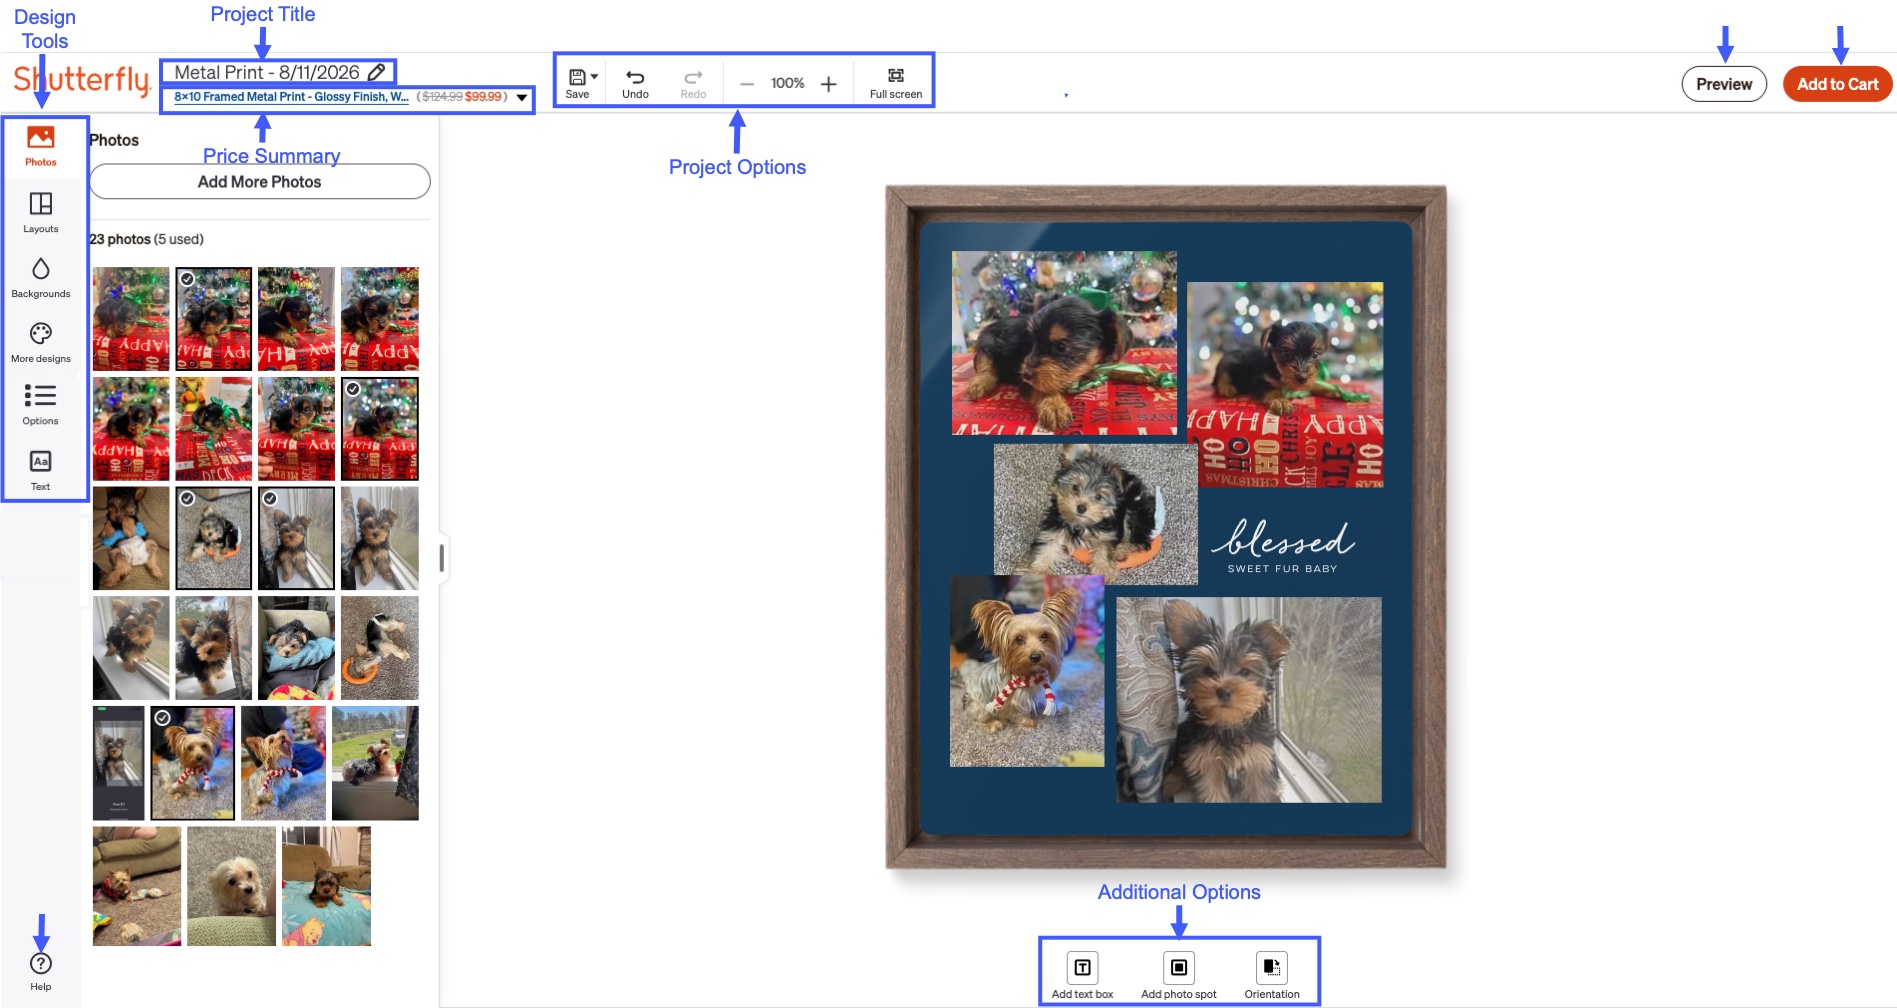Select top-right puppy photo on canvas

coord(1285,384)
